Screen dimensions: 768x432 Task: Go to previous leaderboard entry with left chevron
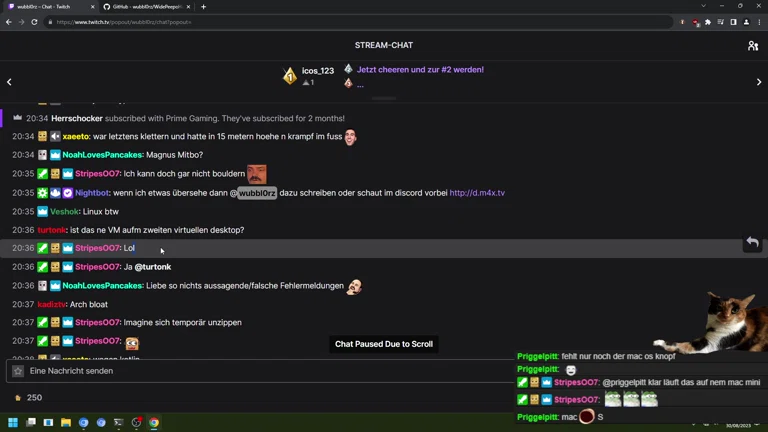pyautogui.click(x=10, y=82)
